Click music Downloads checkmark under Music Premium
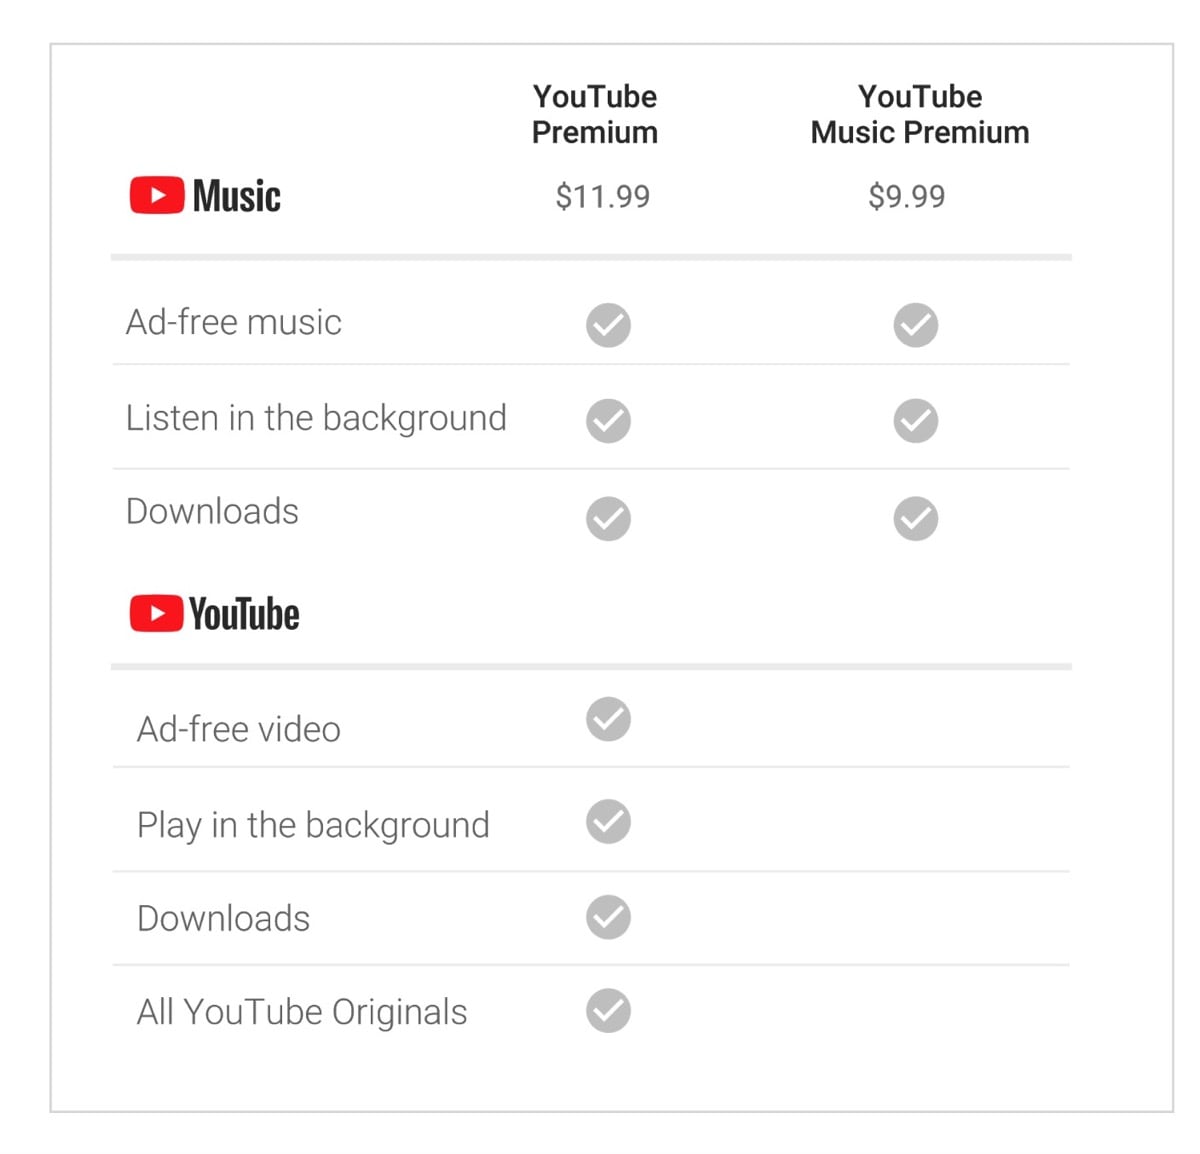 coord(915,518)
